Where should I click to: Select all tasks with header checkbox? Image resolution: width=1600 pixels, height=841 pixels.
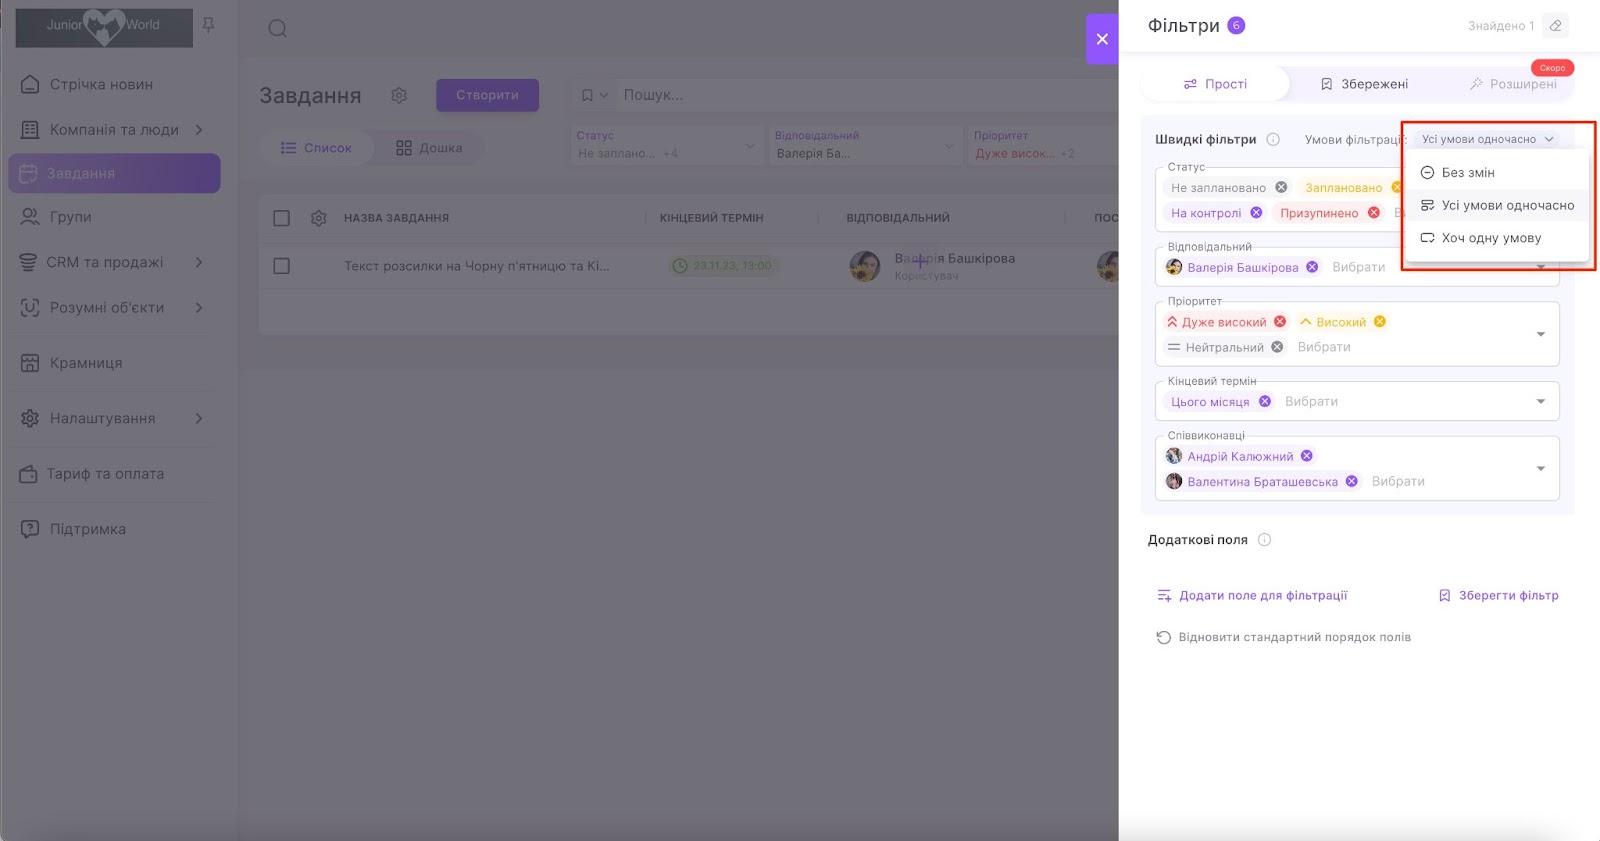click(282, 218)
